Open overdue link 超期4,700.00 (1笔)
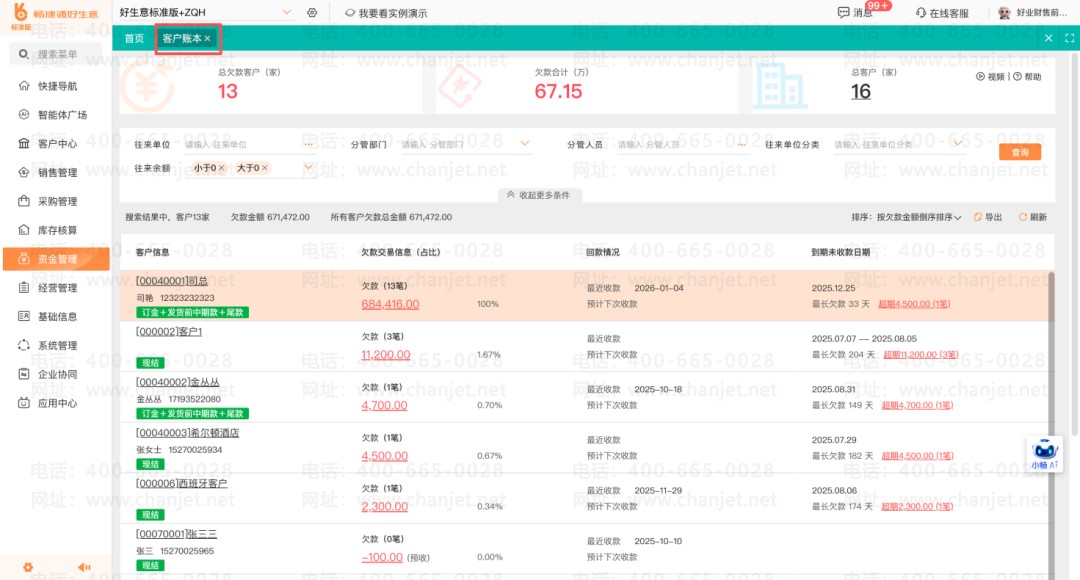Screen dimensions: 1080x580 [x=917, y=405]
